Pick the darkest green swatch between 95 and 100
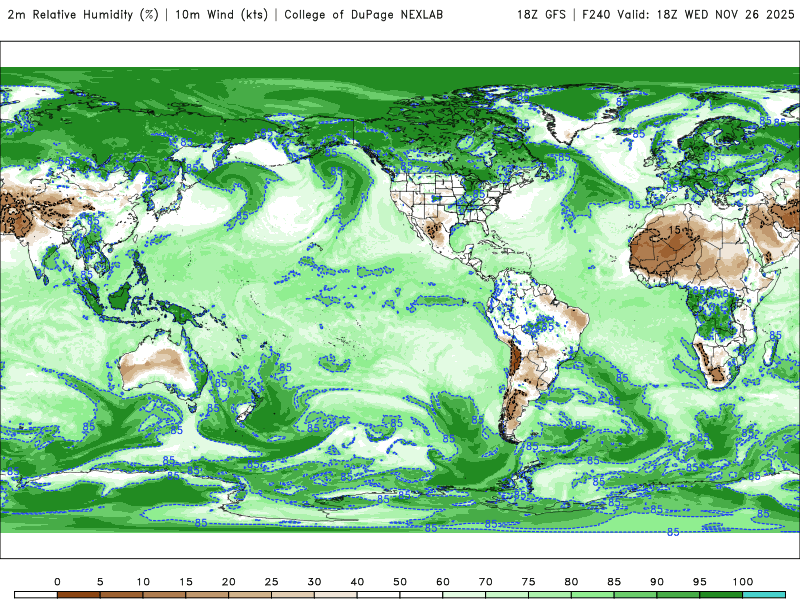Image resolution: width=800 pixels, height=600 pixels. pos(721,595)
